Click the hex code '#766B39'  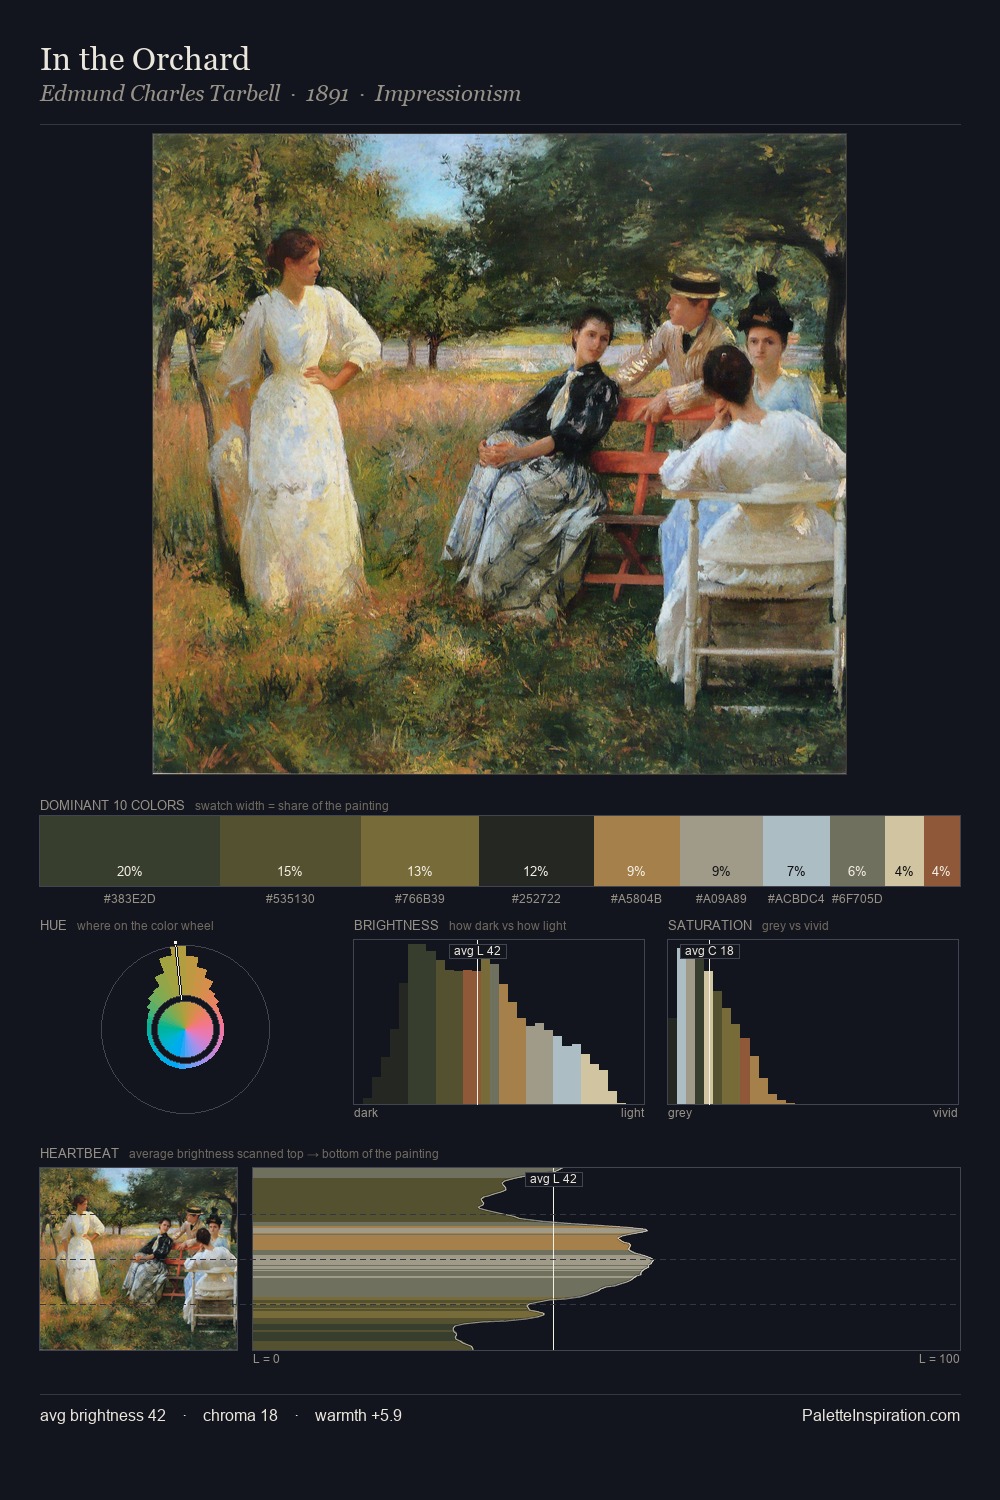tap(420, 899)
